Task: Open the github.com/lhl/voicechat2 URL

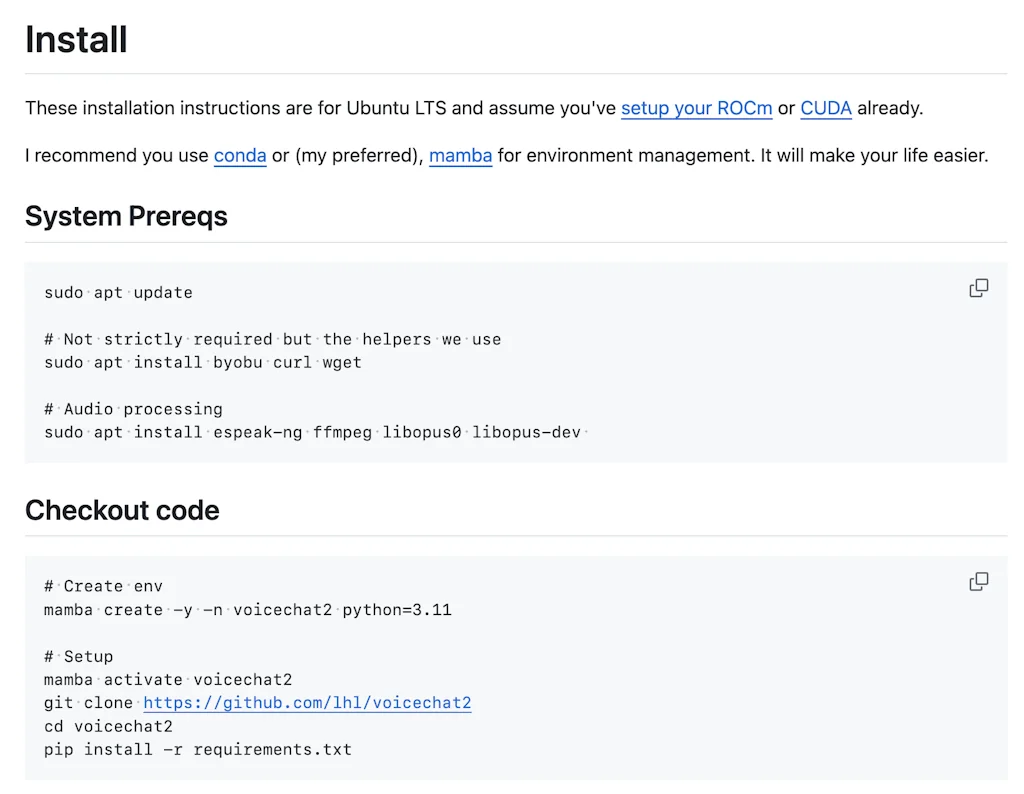Action: (x=307, y=703)
